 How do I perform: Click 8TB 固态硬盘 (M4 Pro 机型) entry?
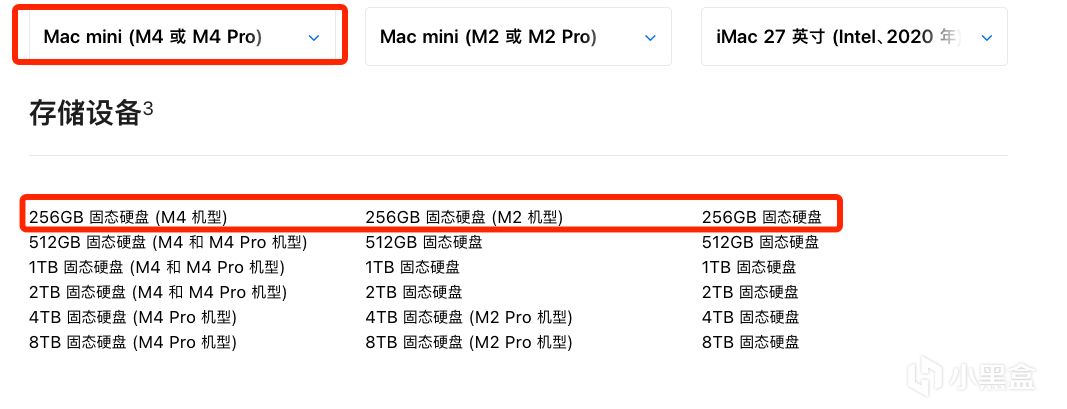point(132,342)
